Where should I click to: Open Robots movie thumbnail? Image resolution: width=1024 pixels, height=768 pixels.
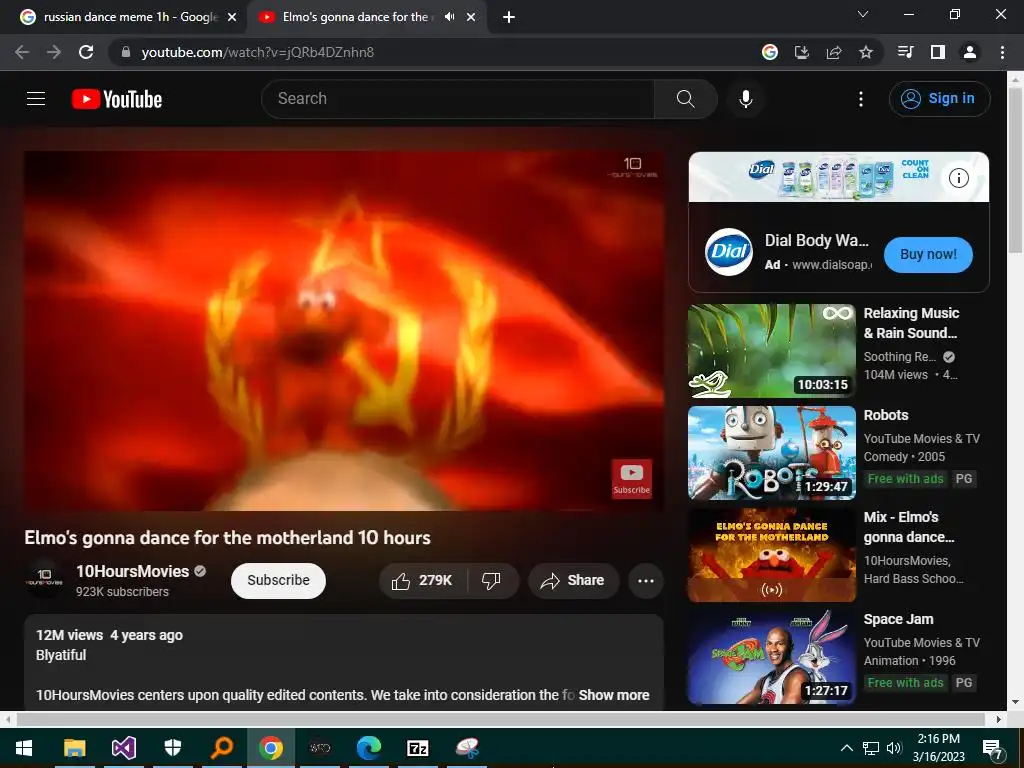[772, 453]
